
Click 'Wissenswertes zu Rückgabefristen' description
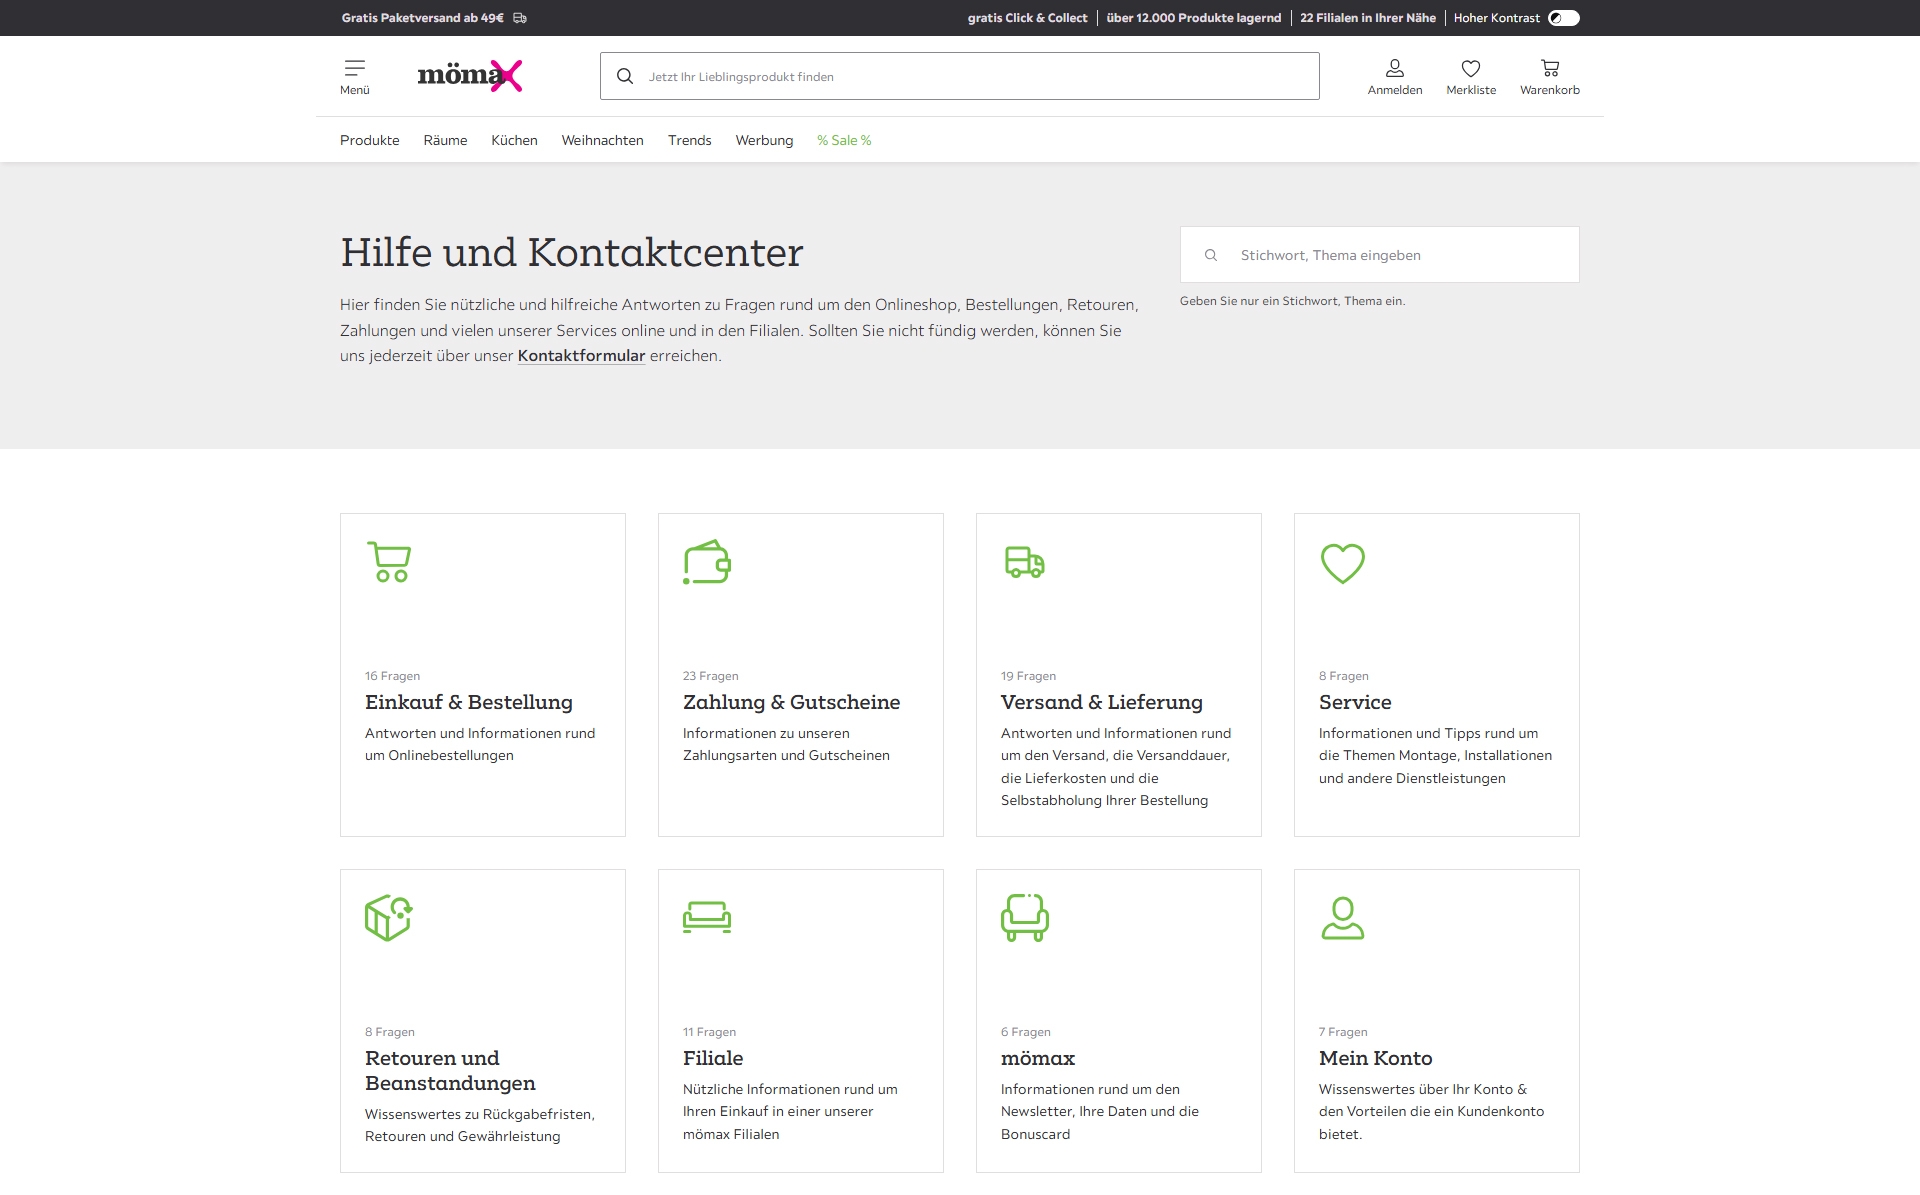480,1125
